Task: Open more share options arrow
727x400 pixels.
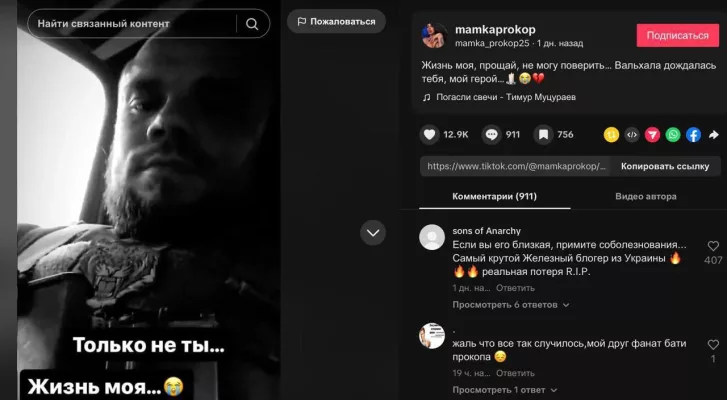Action: click(x=714, y=135)
